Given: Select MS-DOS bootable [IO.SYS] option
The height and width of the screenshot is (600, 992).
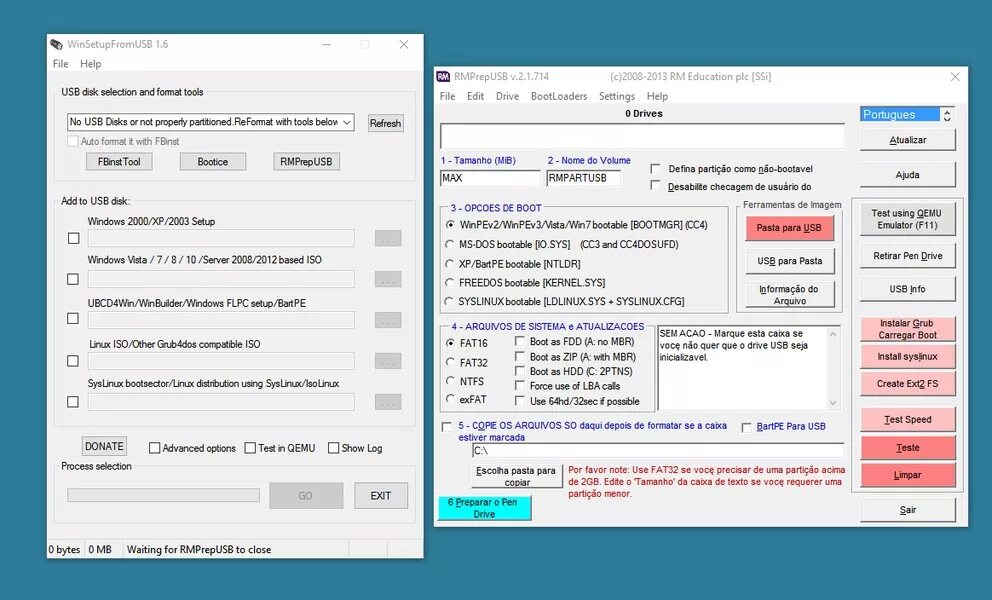Looking at the screenshot, I should (x=450, y=244).
